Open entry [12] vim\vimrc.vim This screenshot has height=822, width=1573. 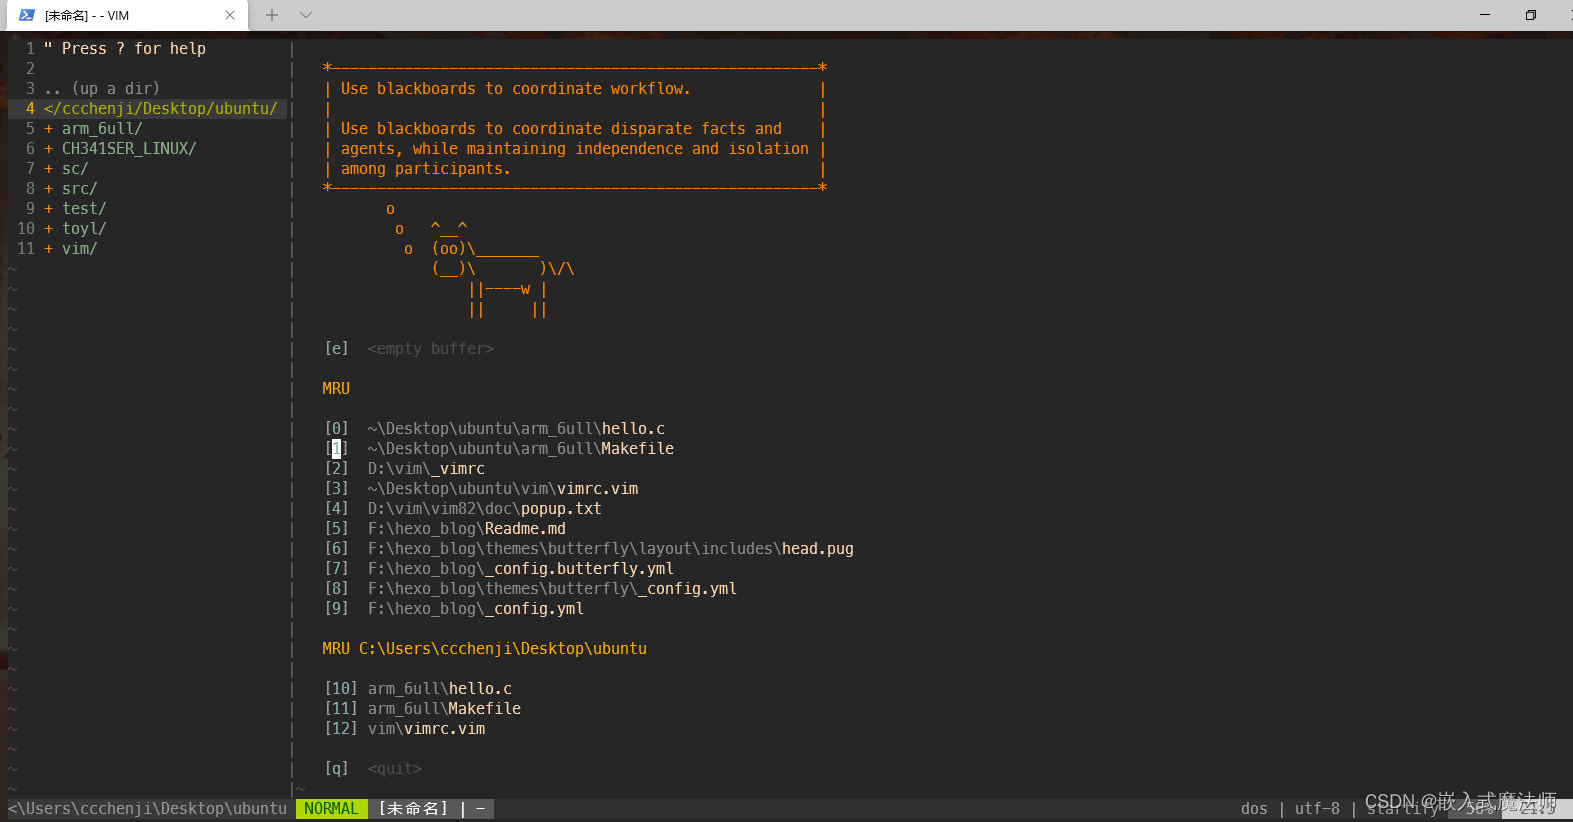405,728
